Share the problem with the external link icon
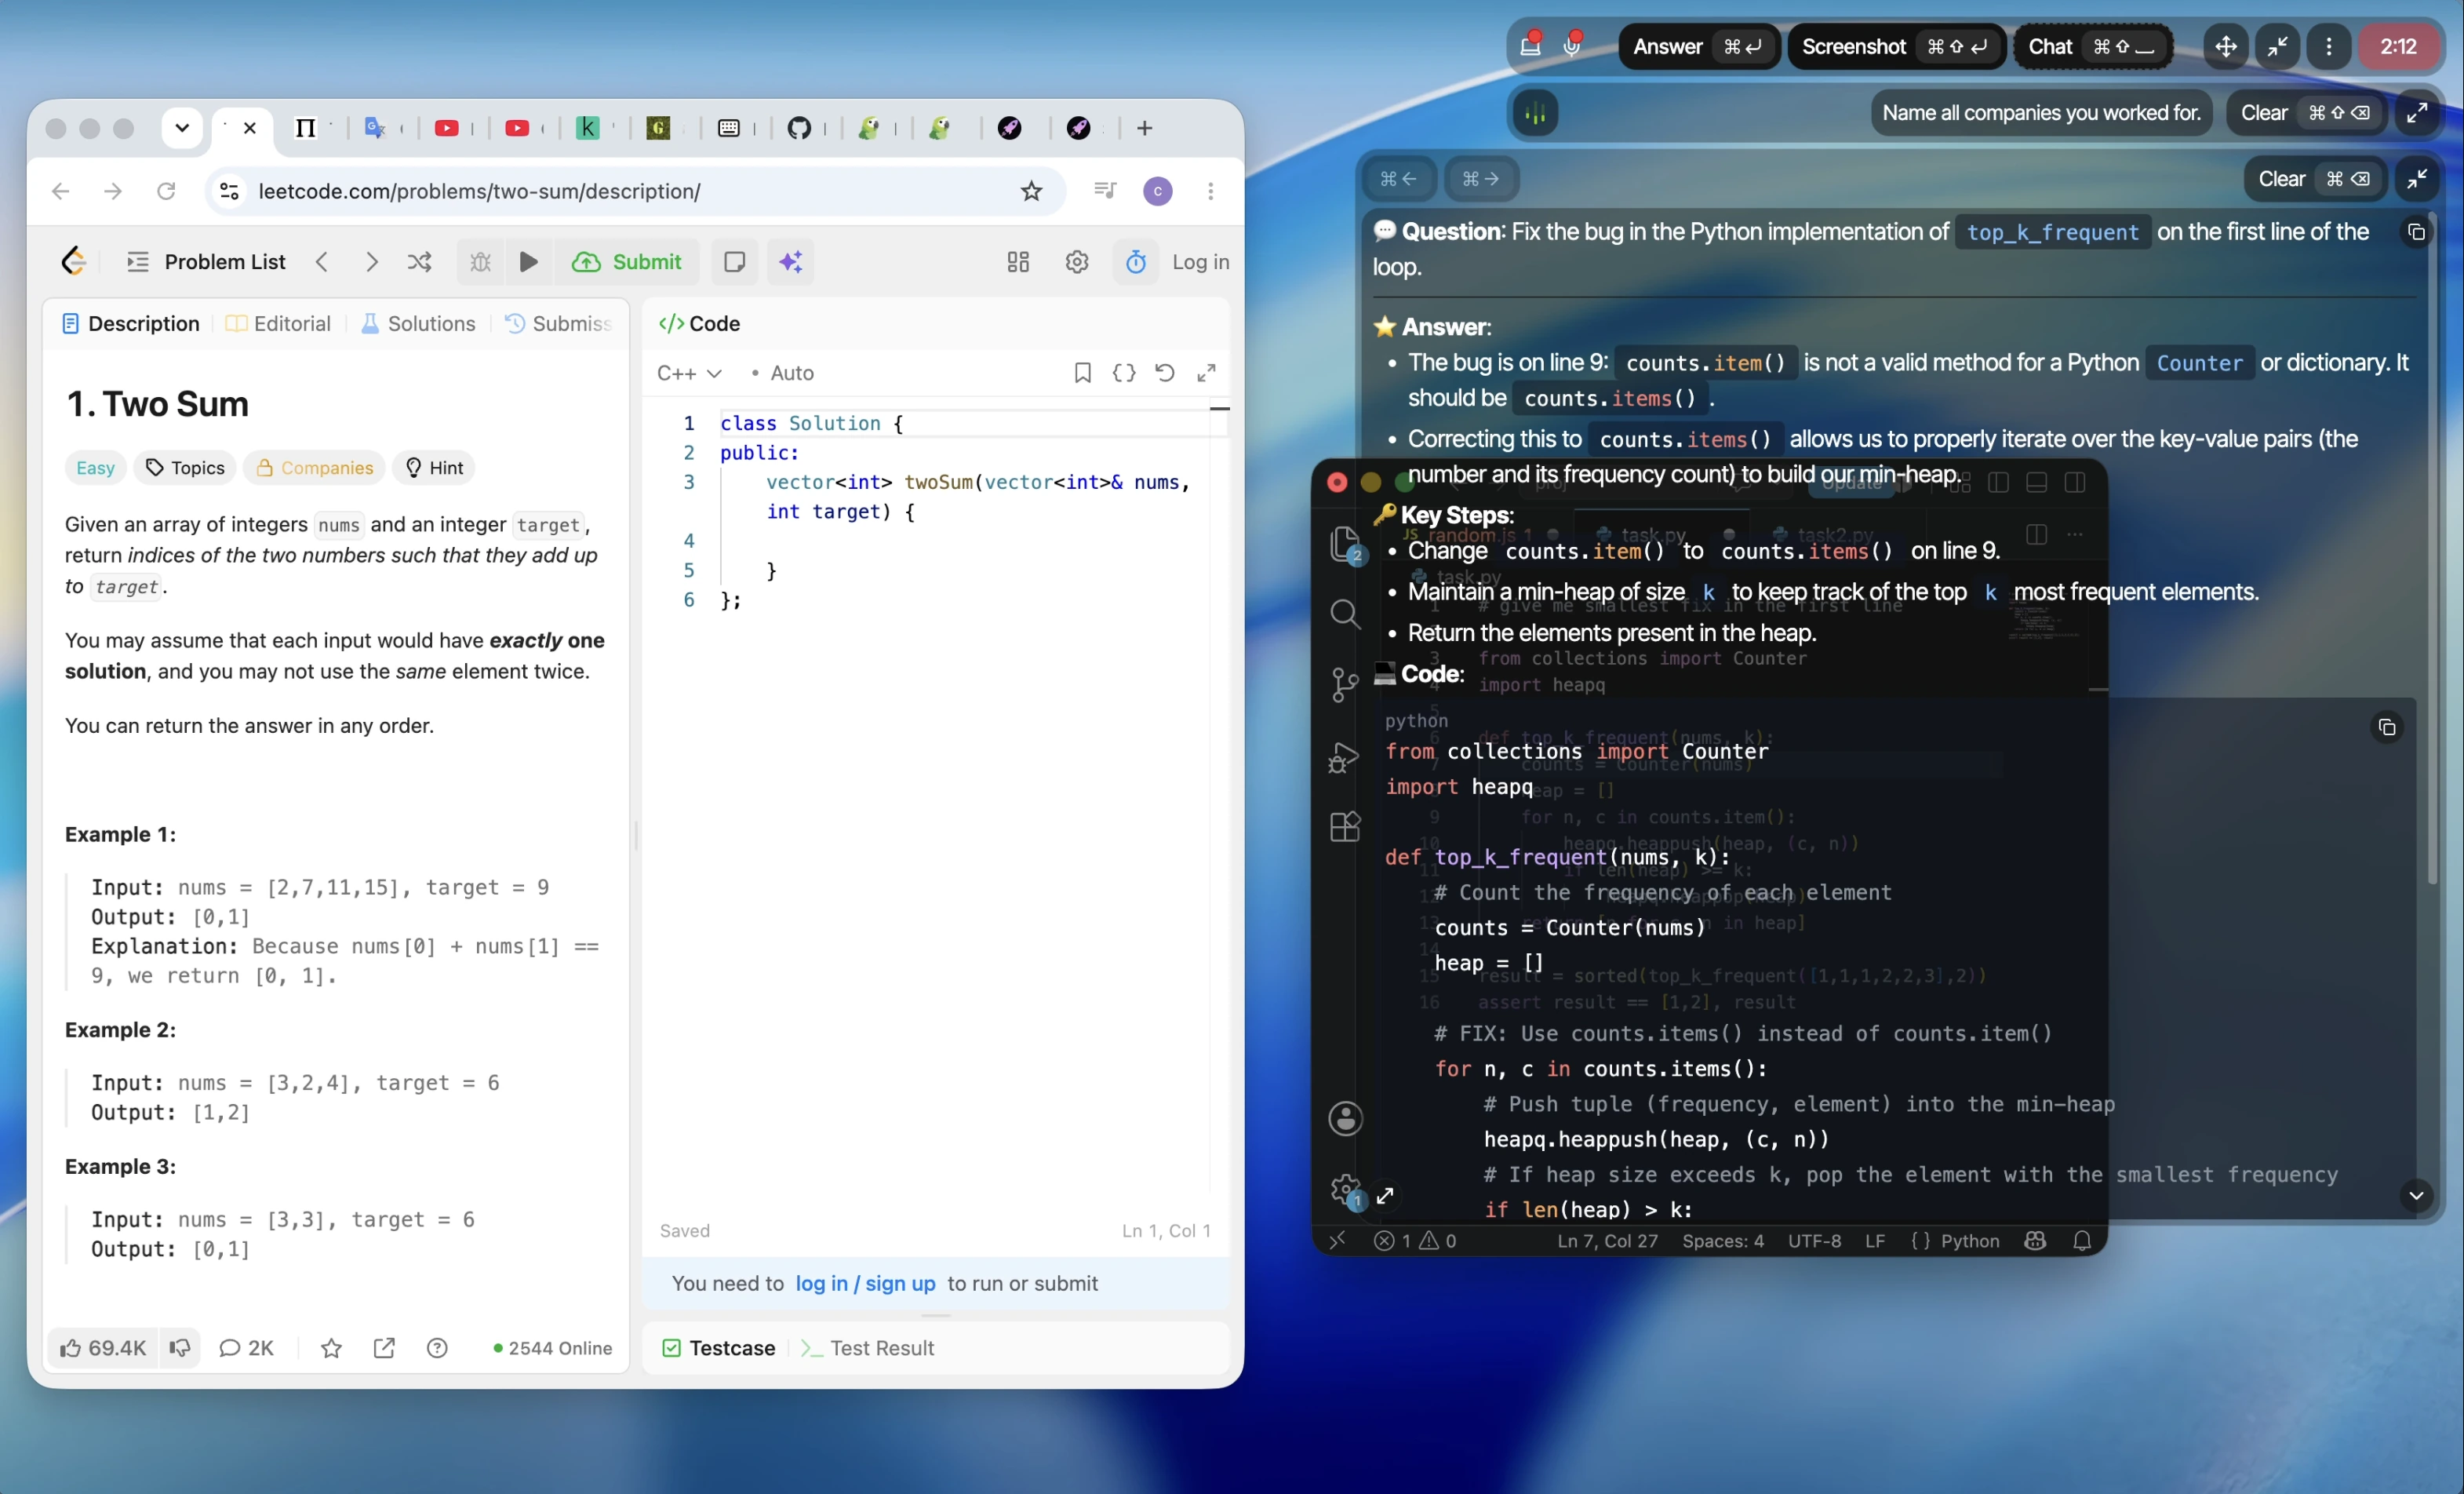2464x1494 pixels. [384, 1348]
